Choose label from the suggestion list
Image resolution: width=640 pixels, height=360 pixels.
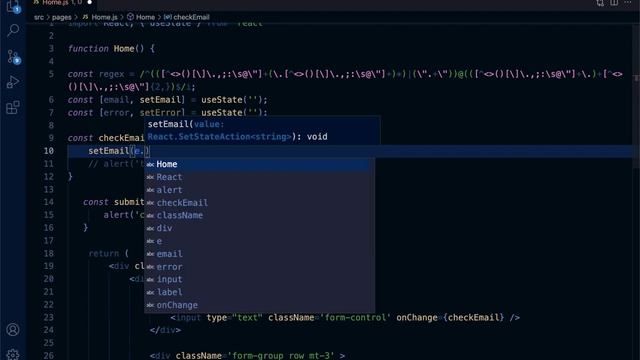pyautogui.click(x=259, y=292)
